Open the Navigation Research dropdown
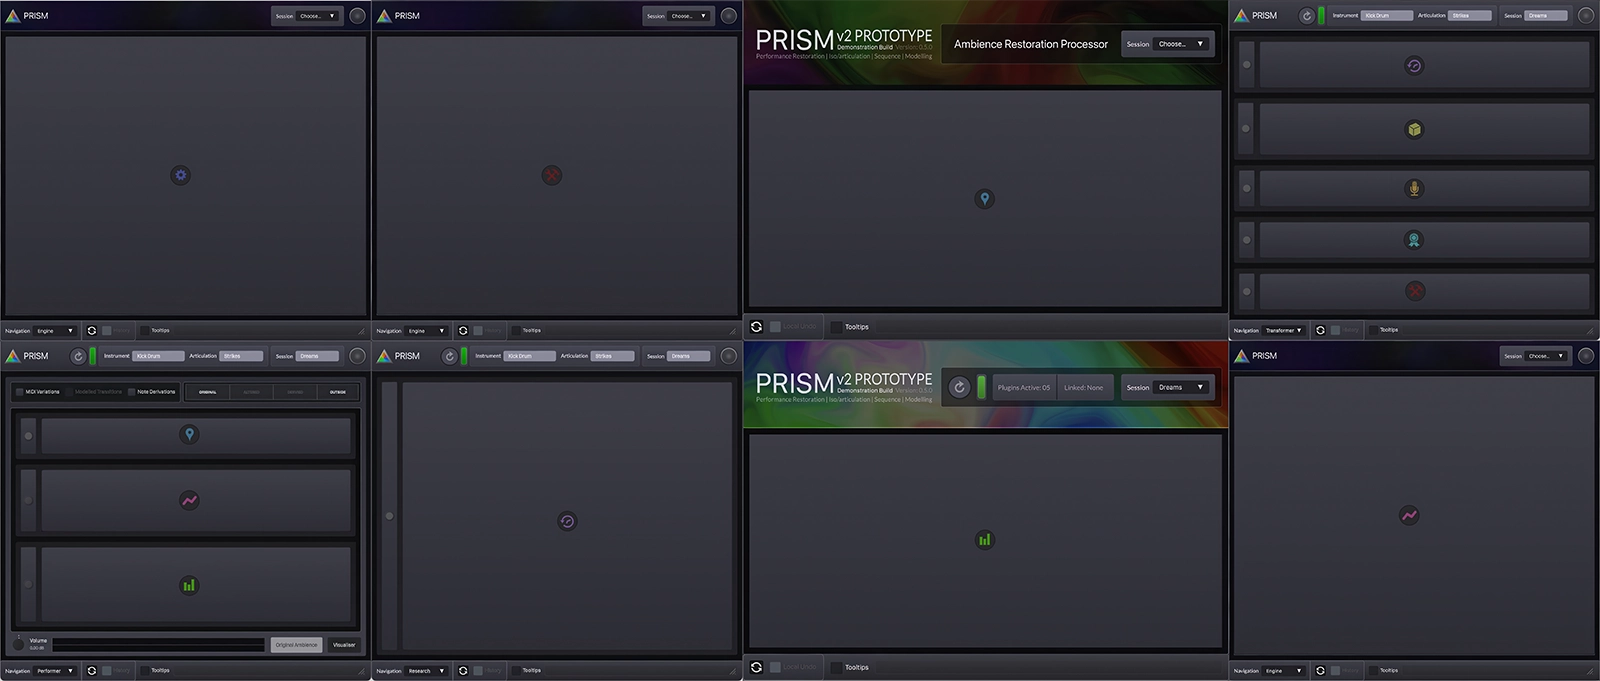This screenshot has width=1600, height=681. tap(426, 671)
